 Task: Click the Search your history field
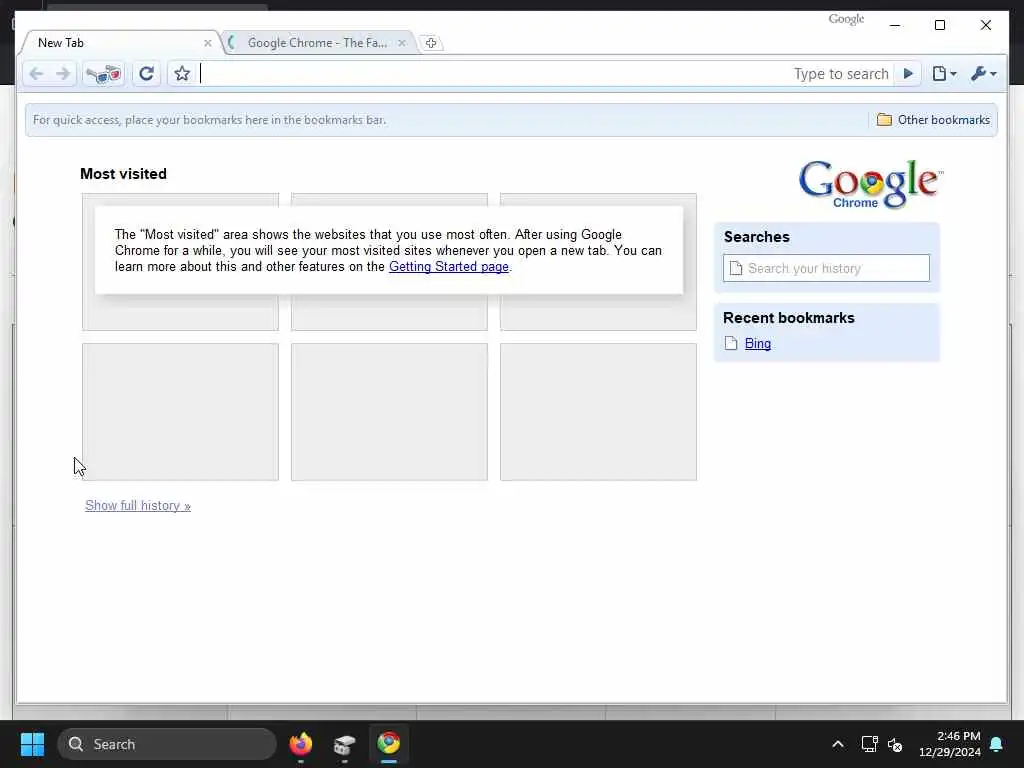pyautogui.click(x=826, y=268)
